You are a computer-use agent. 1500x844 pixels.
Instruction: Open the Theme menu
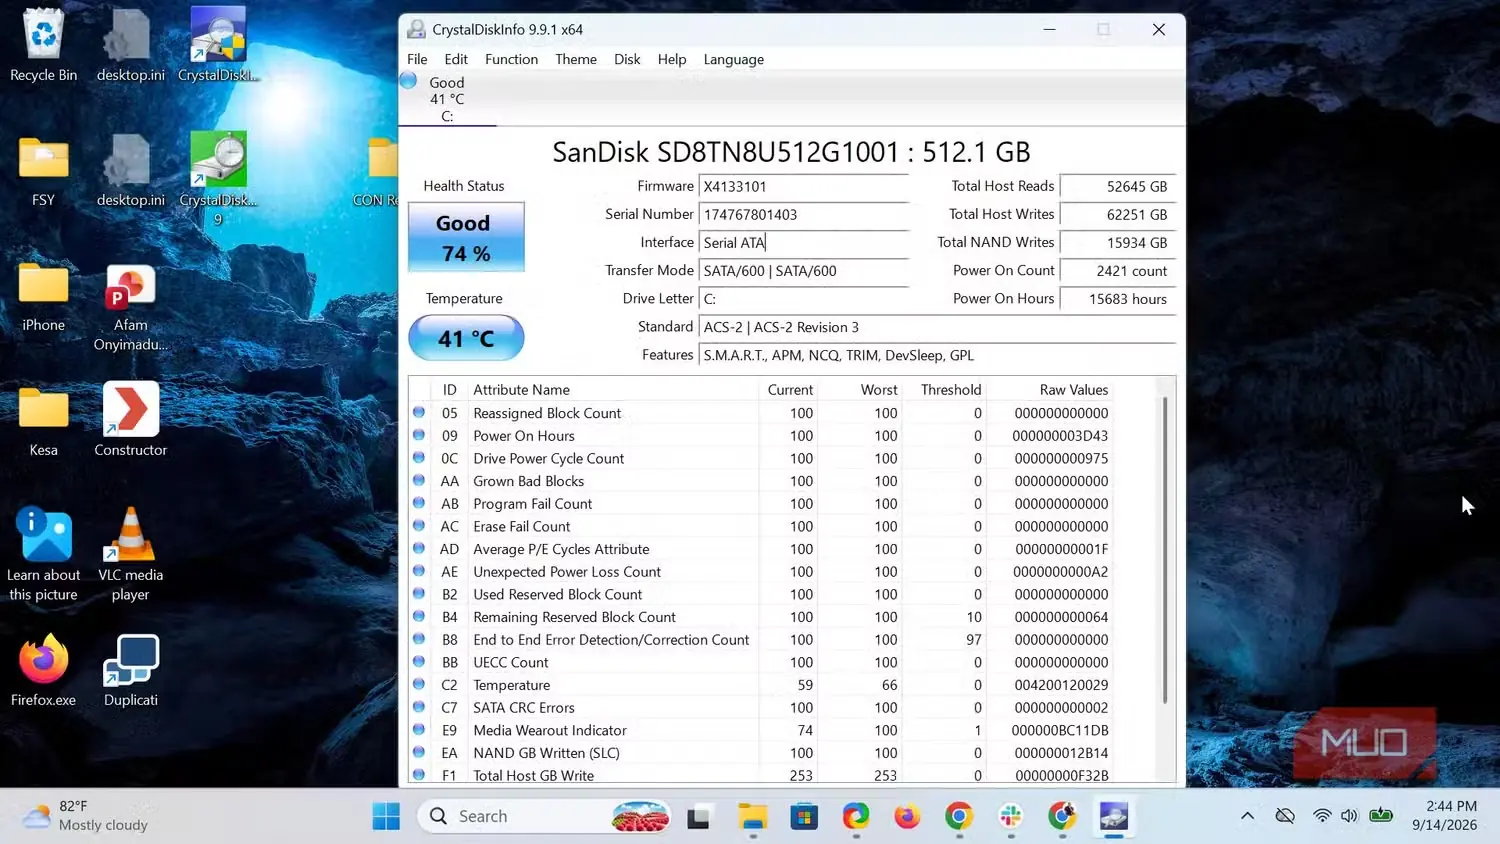click(576, 59)
